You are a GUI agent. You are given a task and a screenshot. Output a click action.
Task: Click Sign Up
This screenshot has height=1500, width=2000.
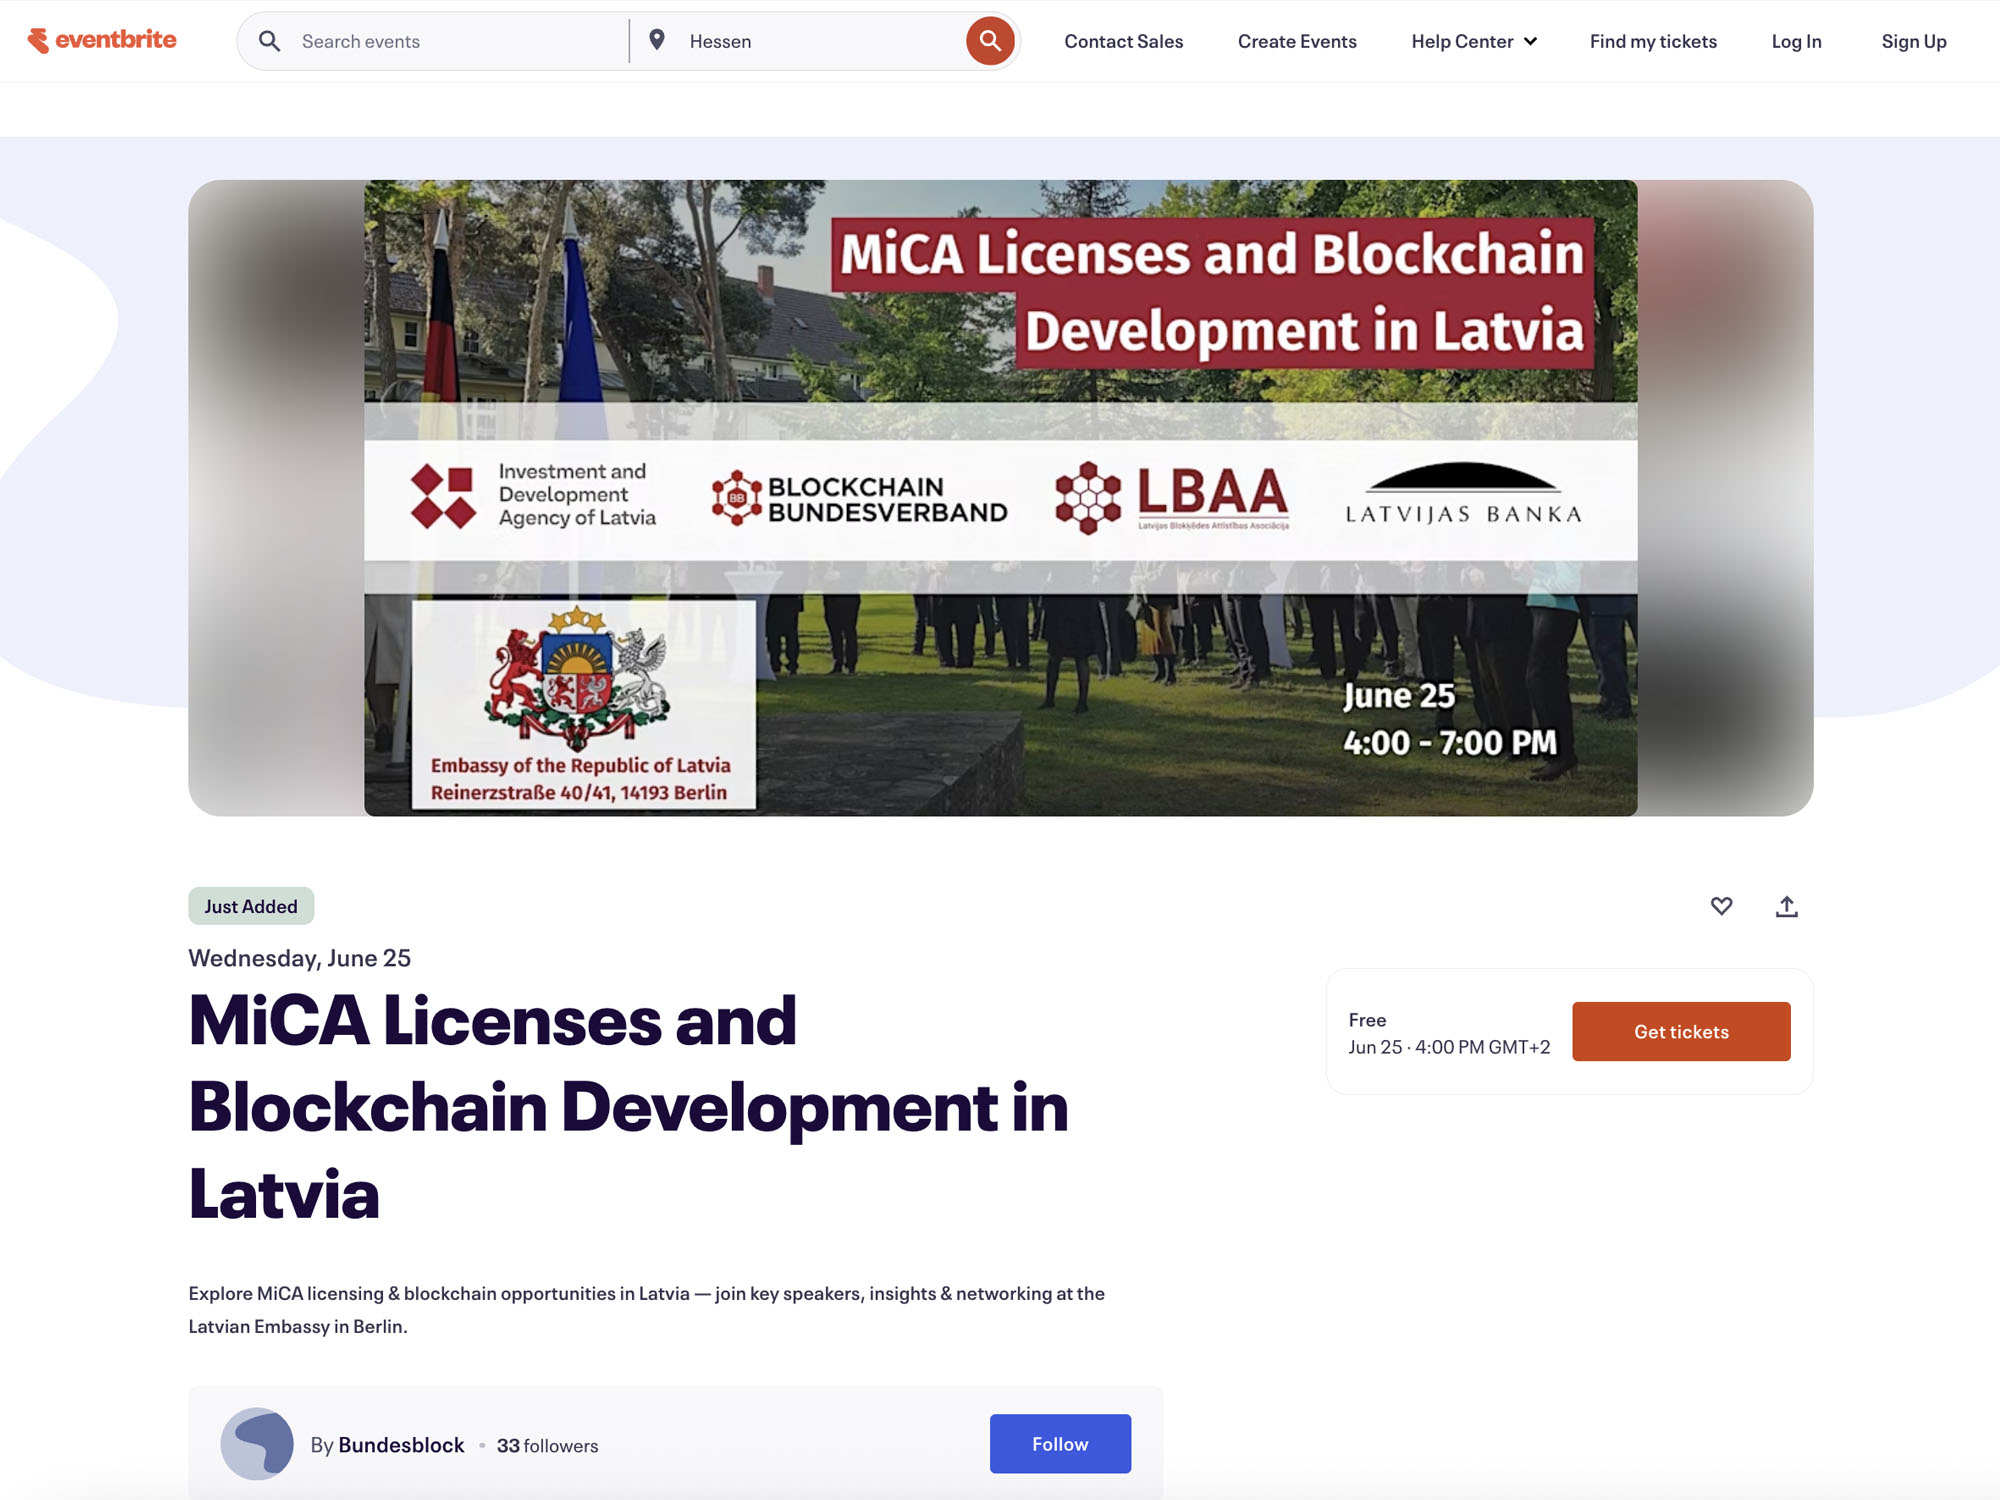click(x=1913, y=41)
